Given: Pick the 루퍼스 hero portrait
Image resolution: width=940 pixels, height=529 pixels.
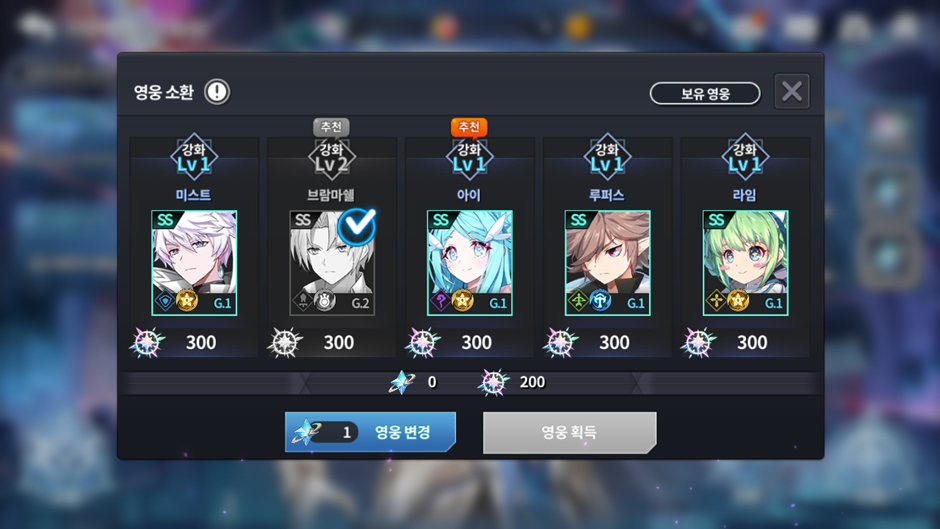Looking at the screenshot, I should pos(607,263).
